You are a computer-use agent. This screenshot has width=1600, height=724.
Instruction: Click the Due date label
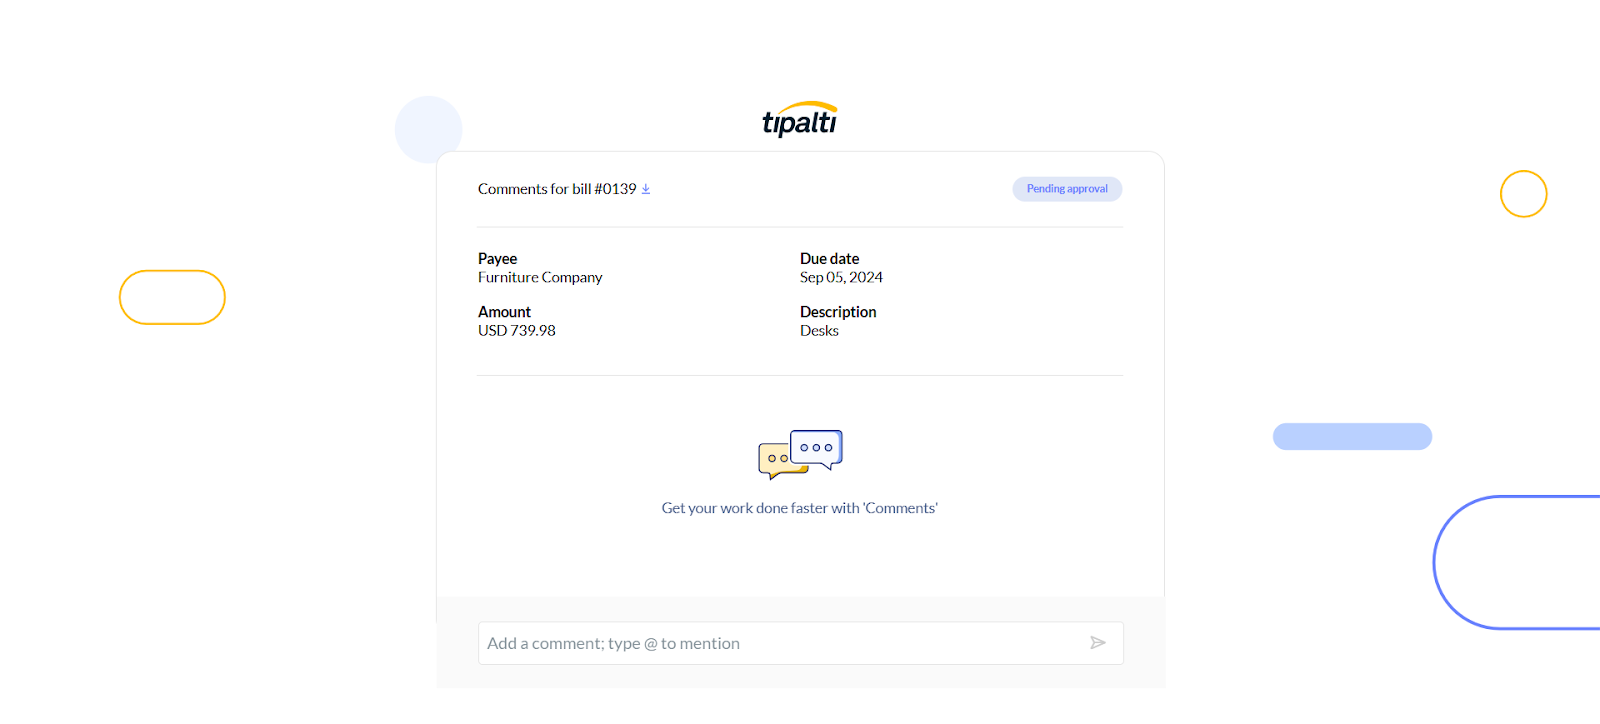point(829,259)
